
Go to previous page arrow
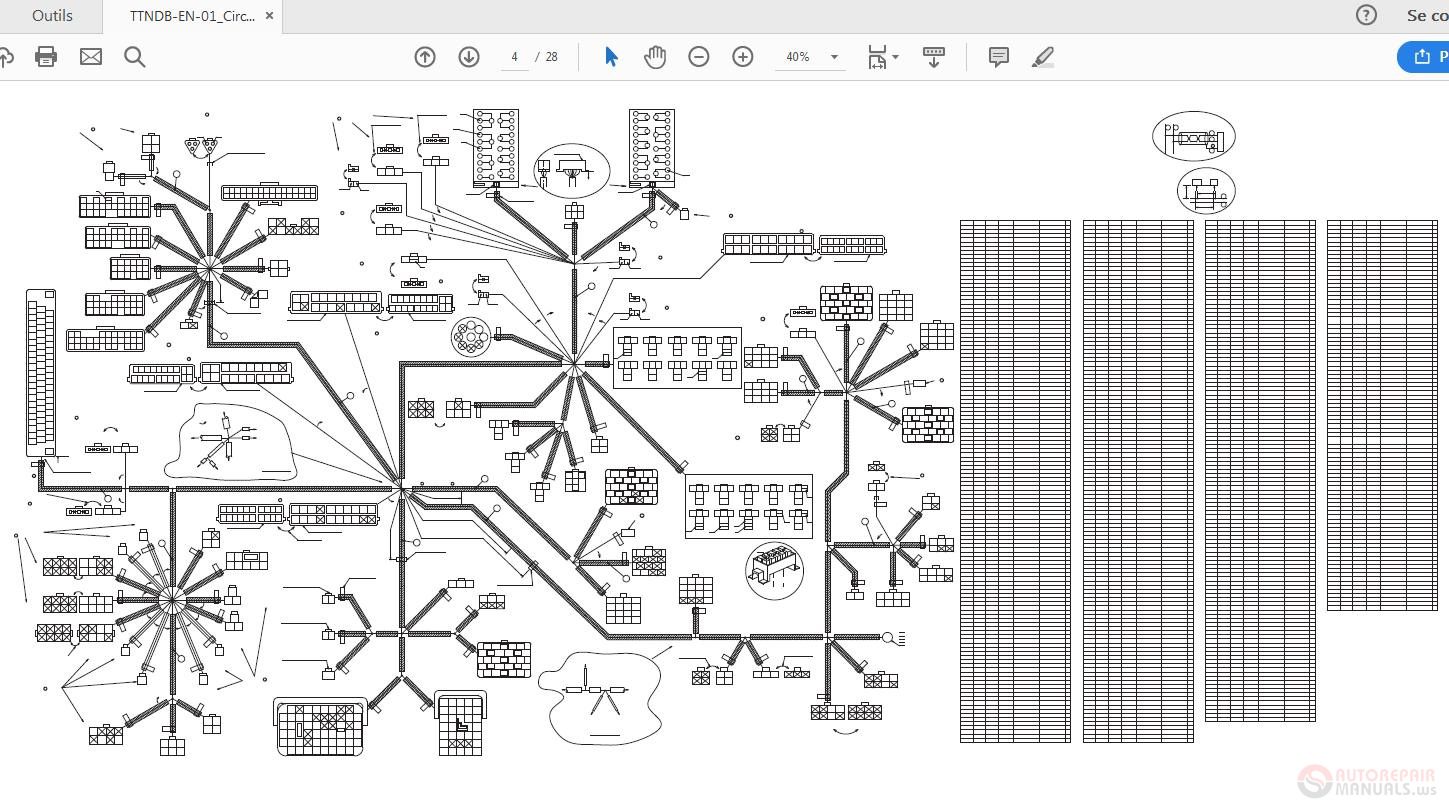(x=425, y=57)
